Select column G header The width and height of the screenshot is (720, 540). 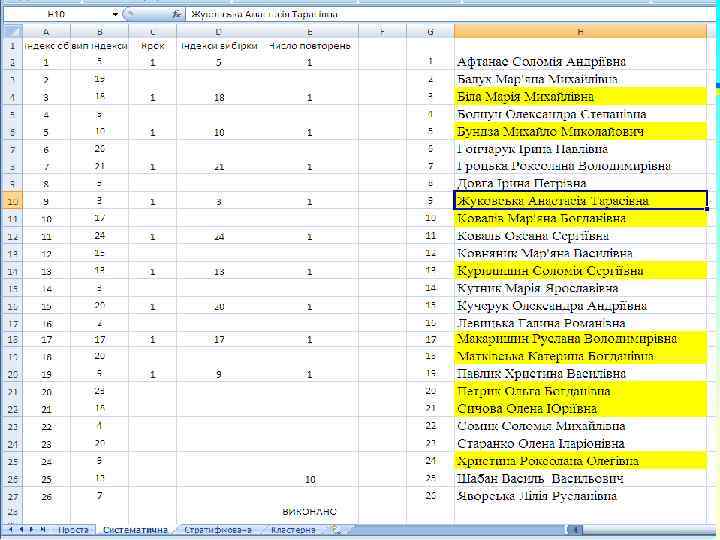430,32
